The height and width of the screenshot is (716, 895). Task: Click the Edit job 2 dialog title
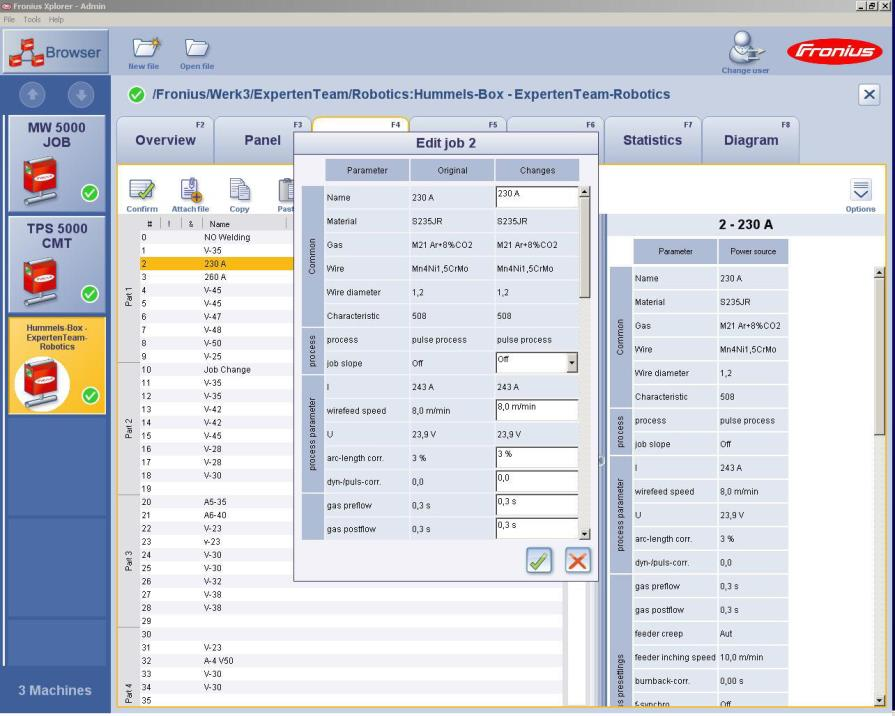[446, 143]
